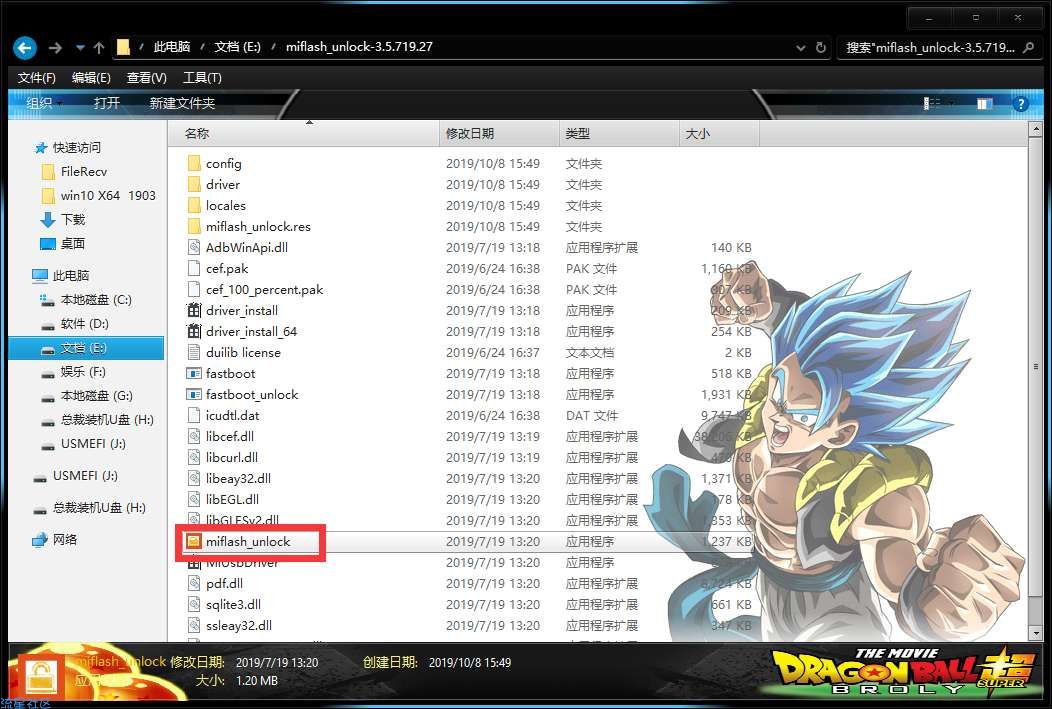This screenshot has height=709, width=1052.
Task: Click the 打开 toolbar button
Action: click(x=107, y=103)
